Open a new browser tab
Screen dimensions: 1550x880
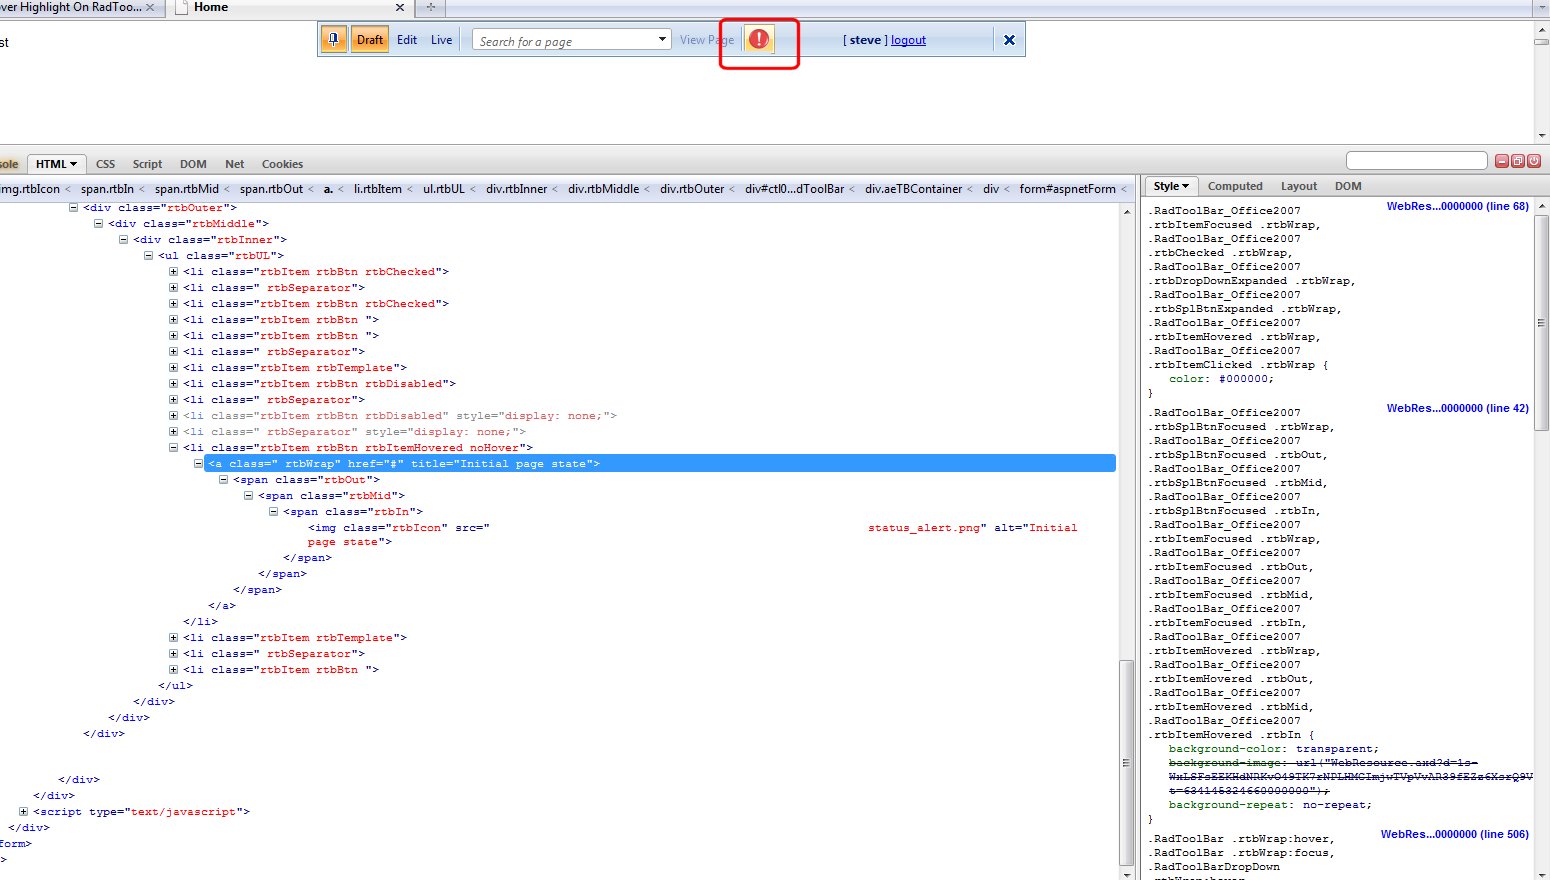click(431, 7)
